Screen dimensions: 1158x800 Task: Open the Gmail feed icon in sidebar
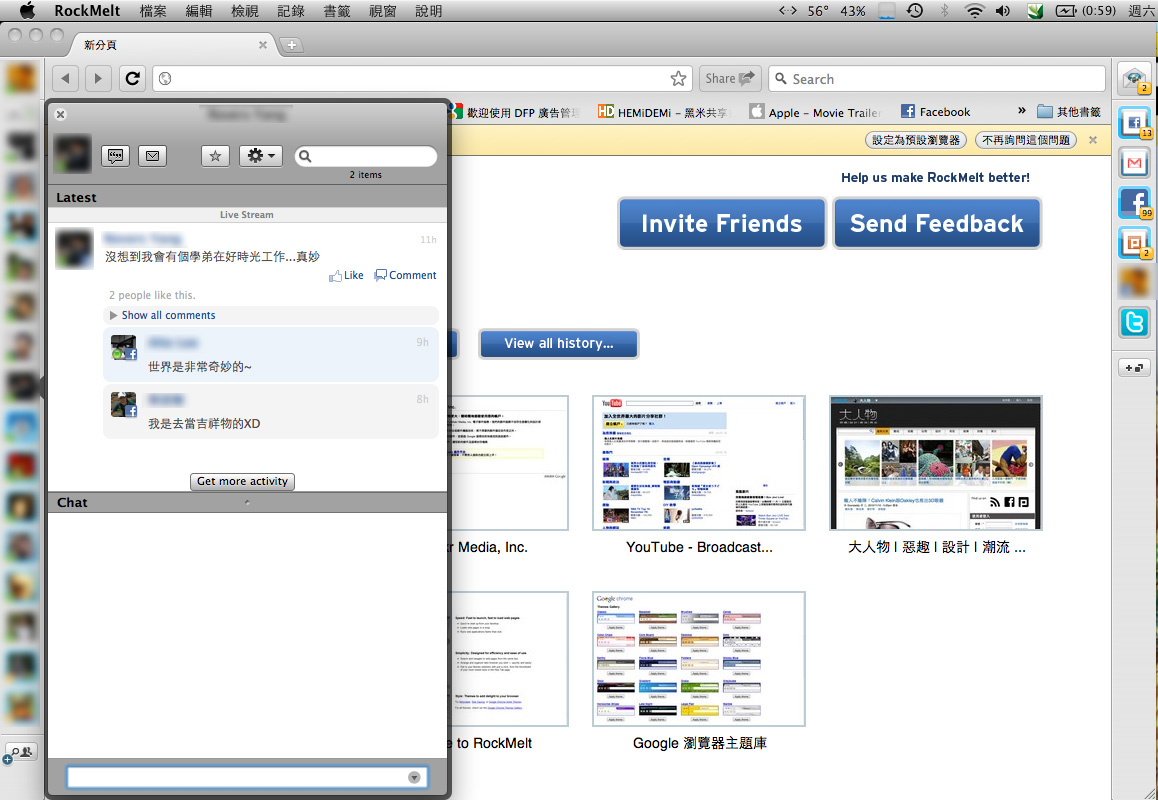[1134, 162]
